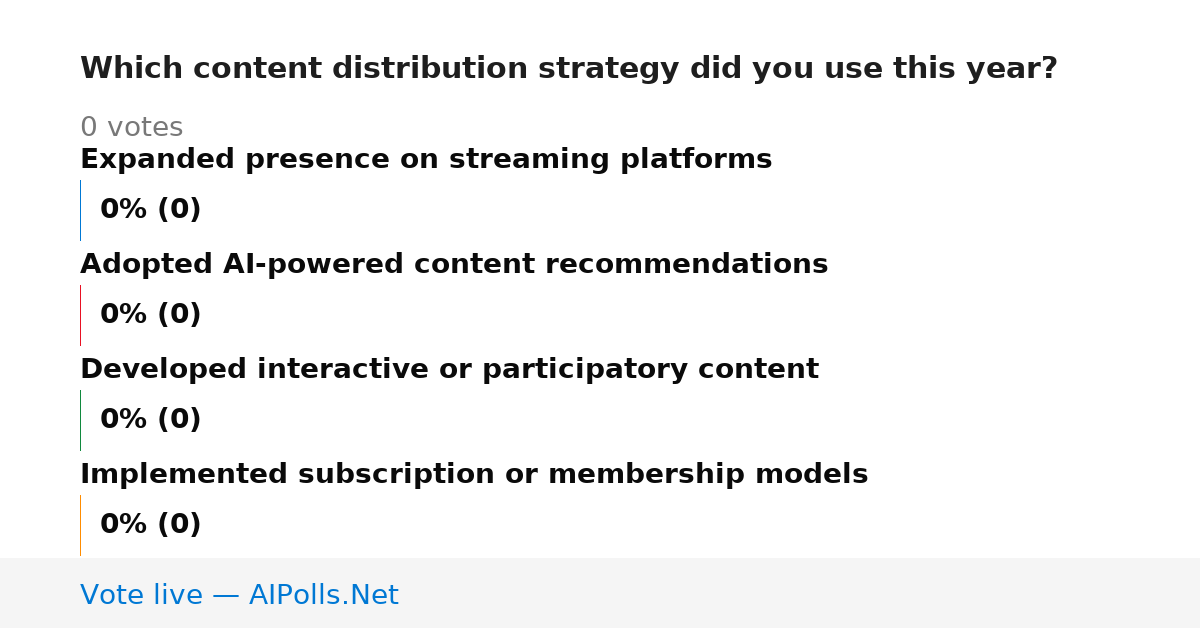1200x628 pixels.
Task: Click '0% (0)' under interactive or participatory content
Action: pos(150,420)
